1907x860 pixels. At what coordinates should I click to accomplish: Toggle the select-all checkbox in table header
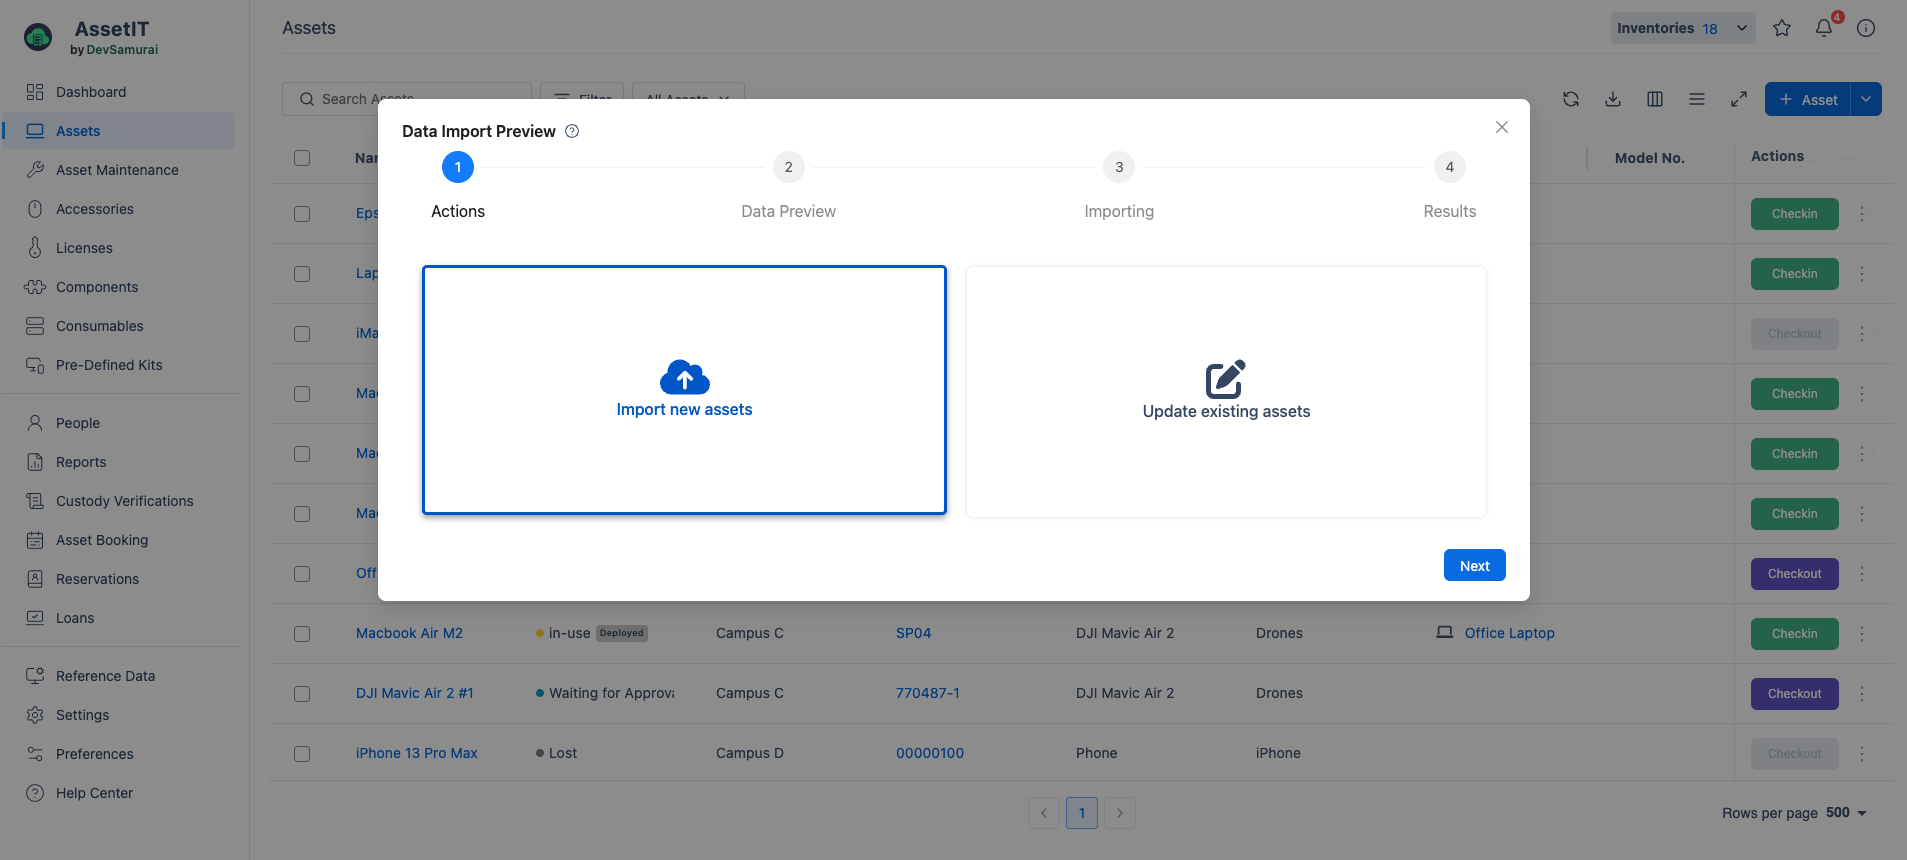[302, 158]
